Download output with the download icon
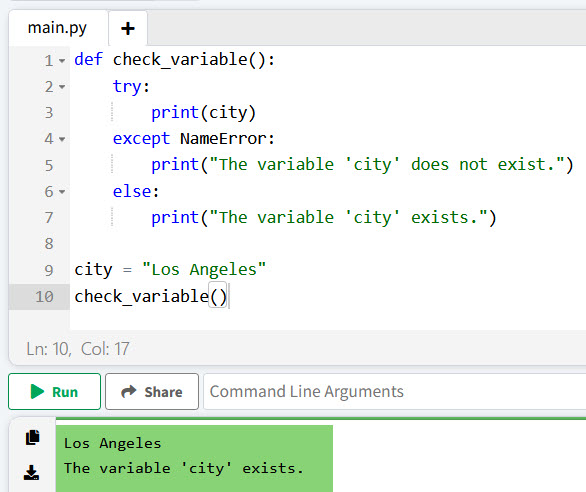This screenshot has width=586, height=492. point(31,473)
